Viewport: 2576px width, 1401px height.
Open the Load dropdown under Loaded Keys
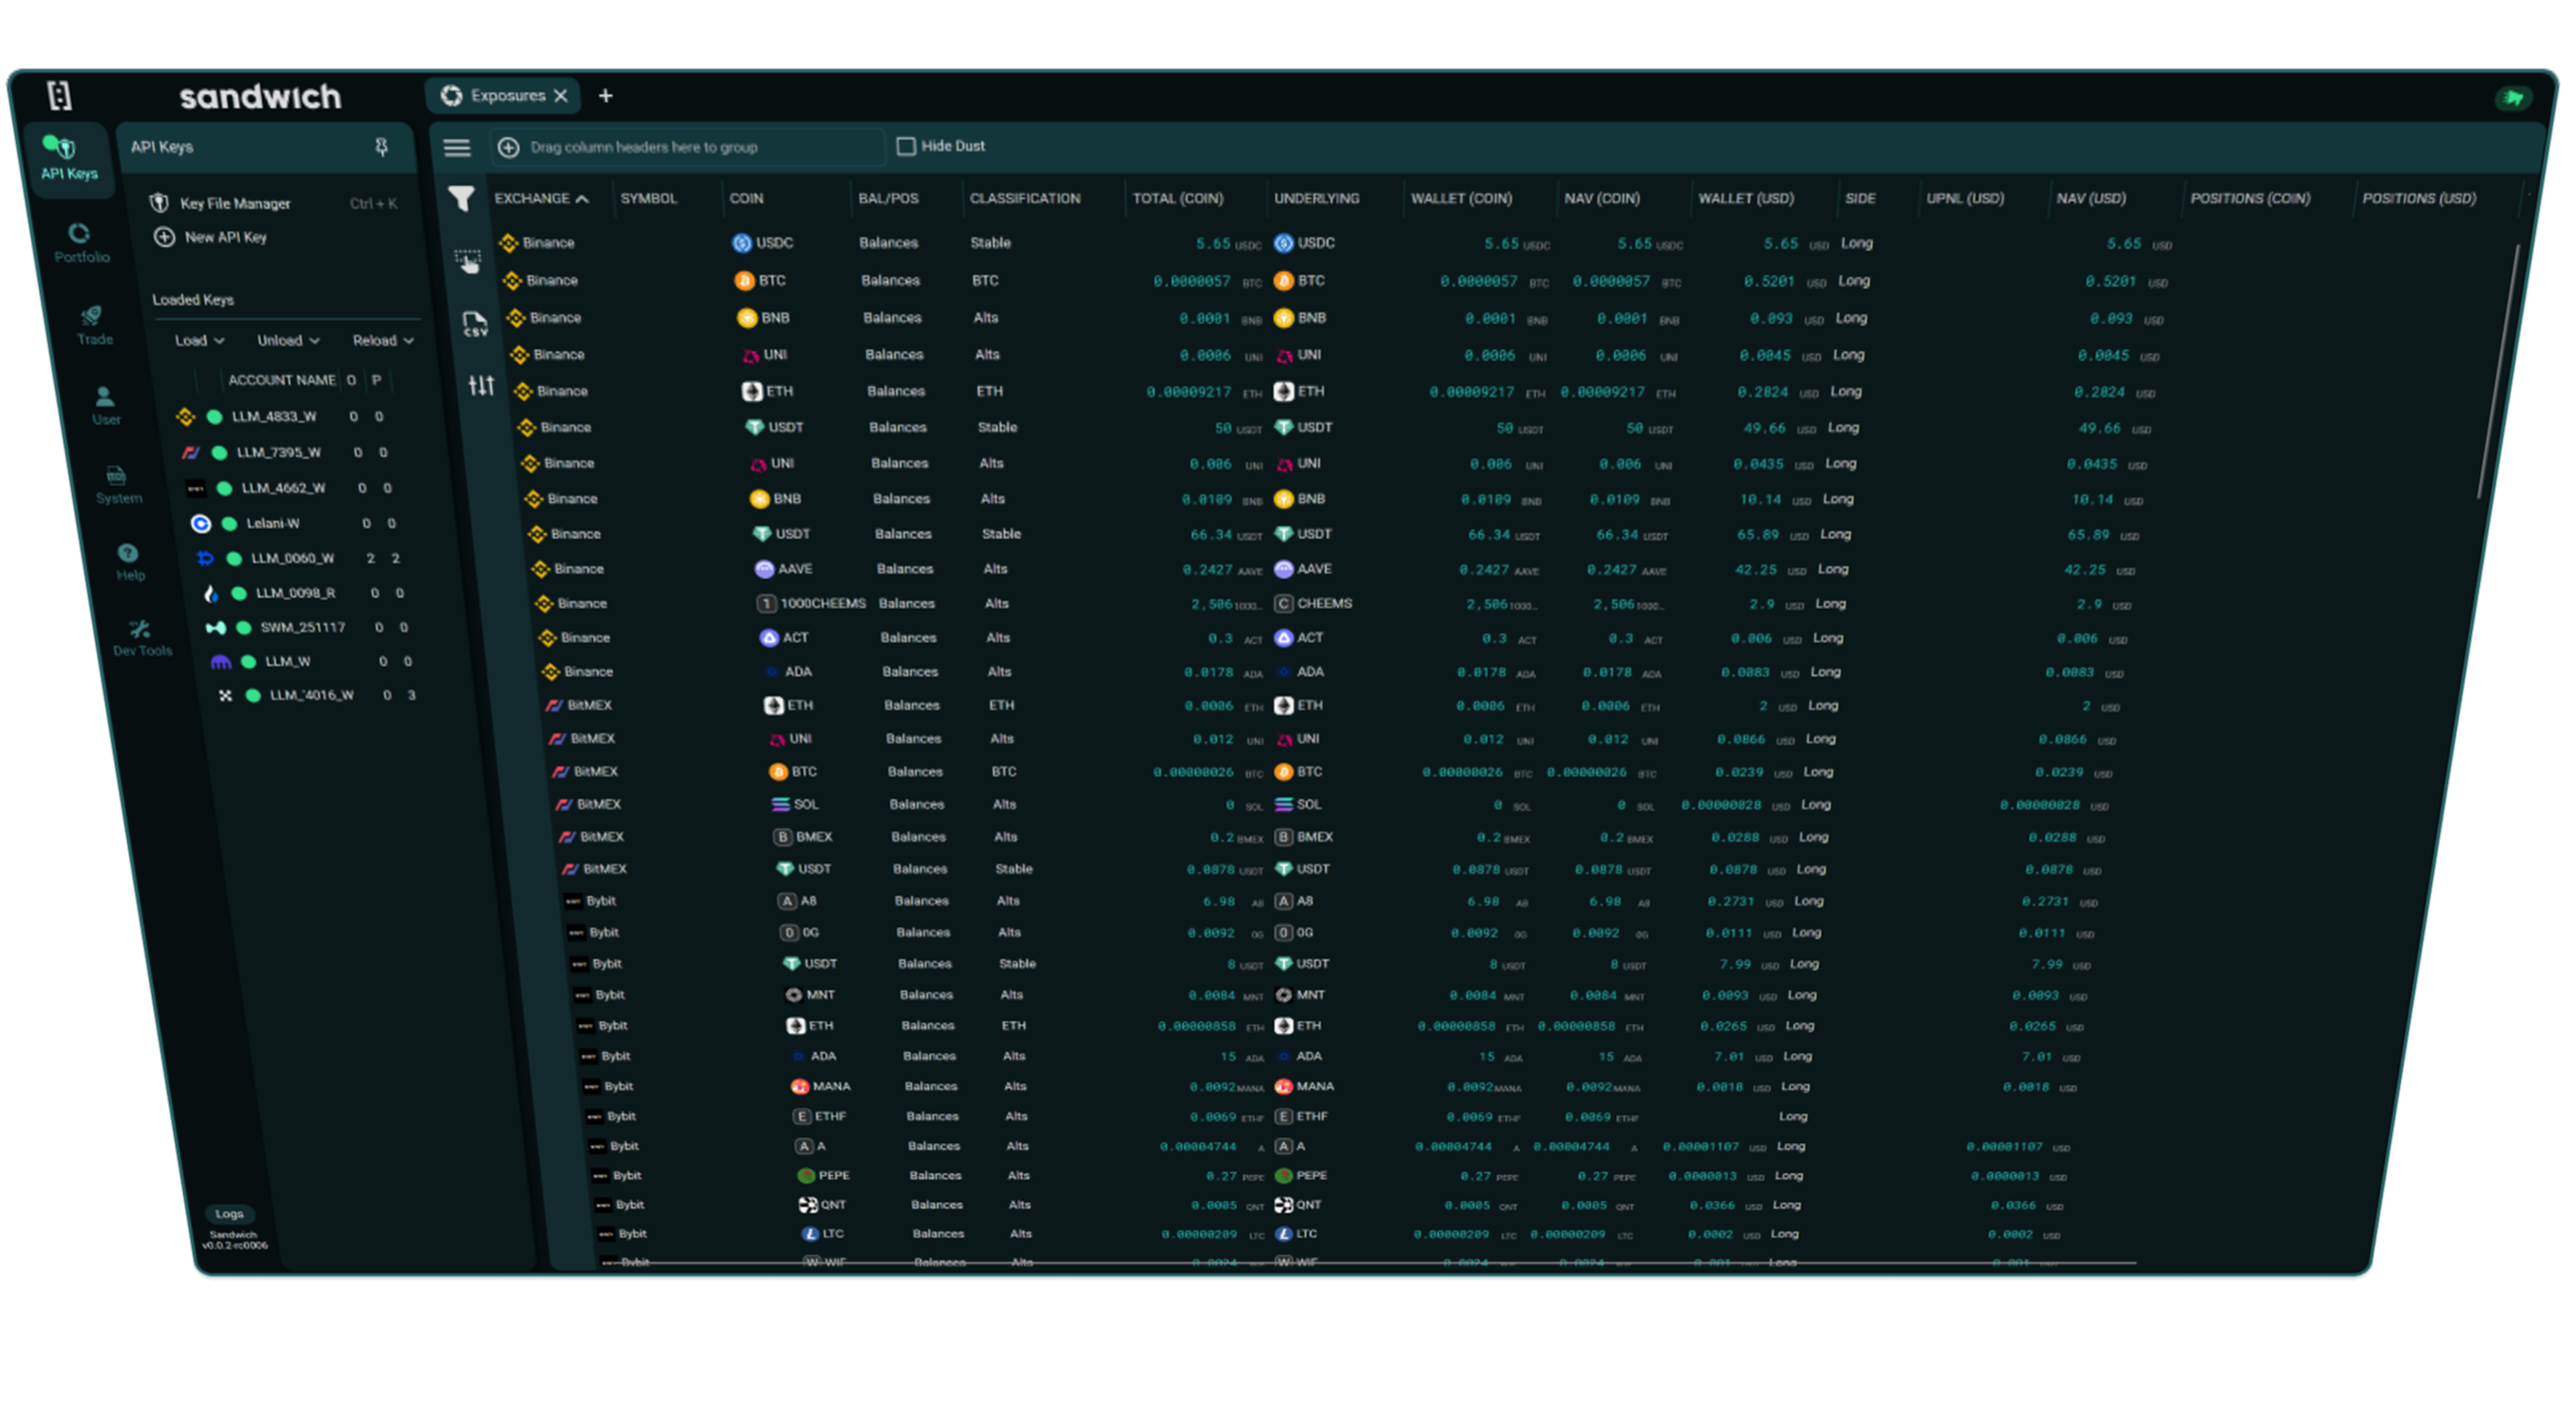196,340
